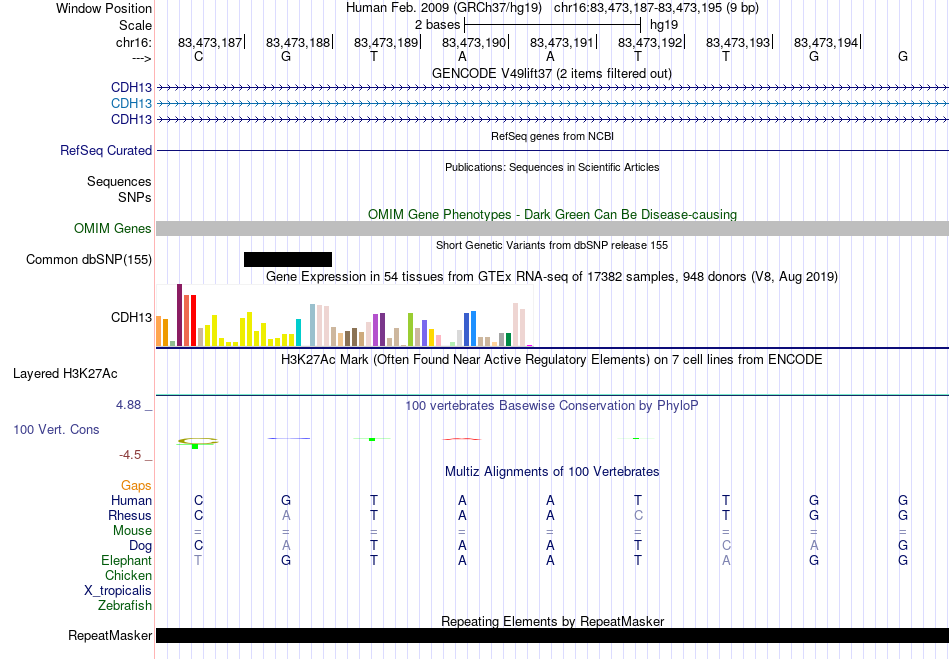Click 'Layered H3K27Ac' track label
The image size is (950, 659).
click(65, 374)
